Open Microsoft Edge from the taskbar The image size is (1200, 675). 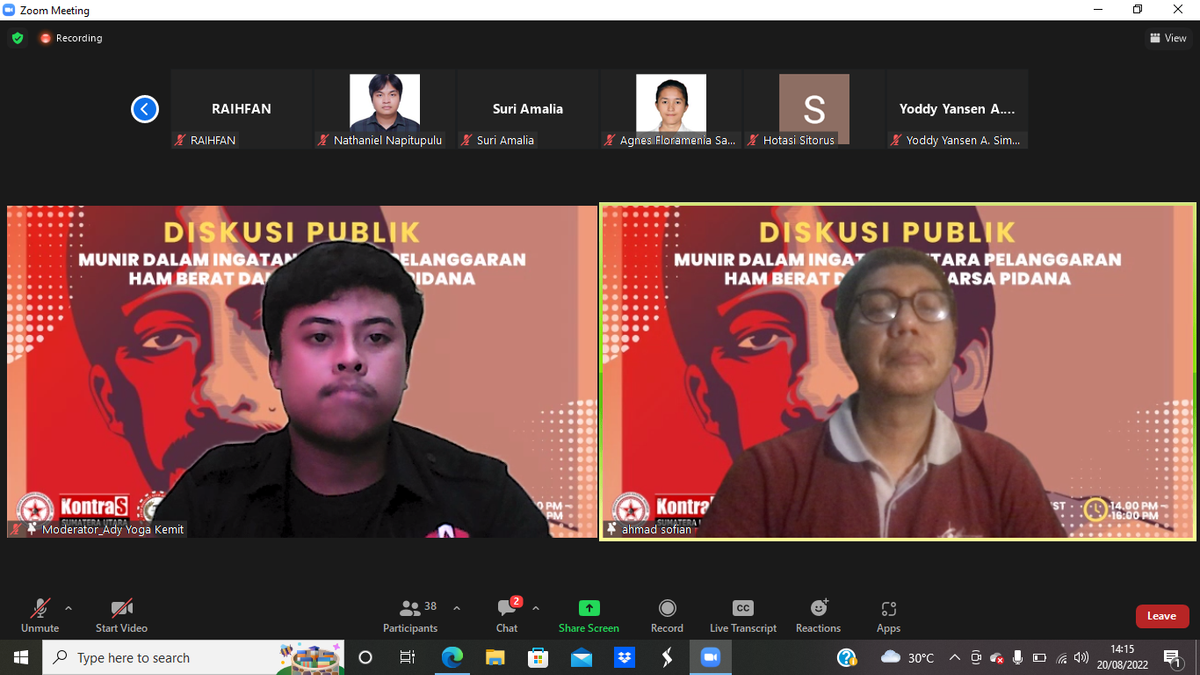tap(452, 658)
